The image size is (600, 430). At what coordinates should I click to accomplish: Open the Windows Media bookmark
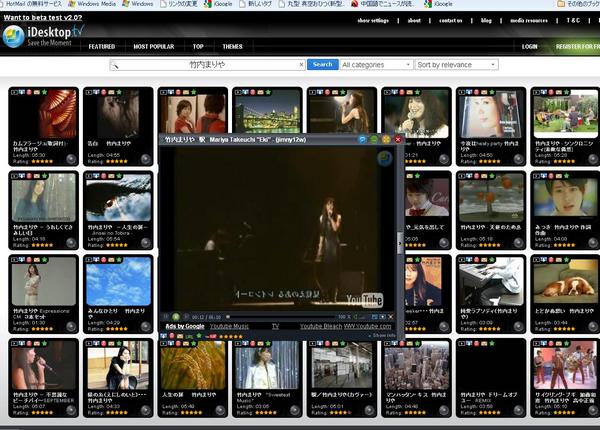92,4
